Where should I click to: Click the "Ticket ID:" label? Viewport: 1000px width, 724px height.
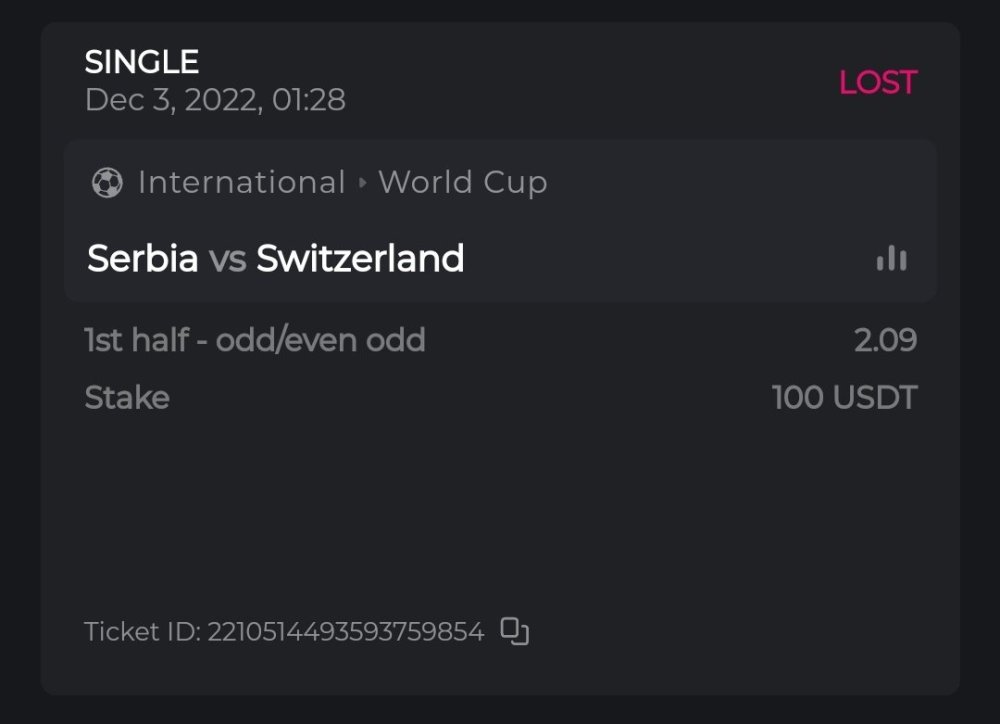(x=143, y=632)
